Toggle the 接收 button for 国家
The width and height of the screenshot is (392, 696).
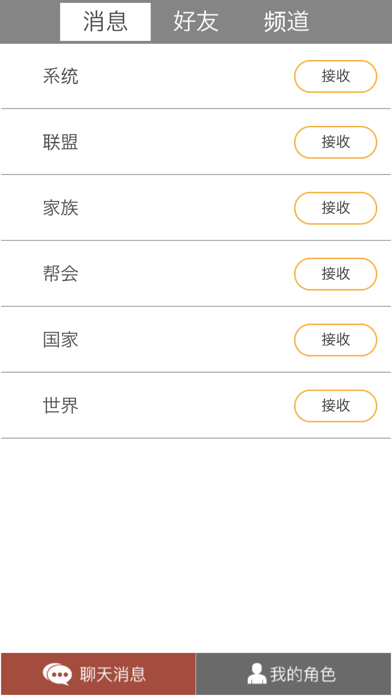pyautogui.click(x=336, y=340)
